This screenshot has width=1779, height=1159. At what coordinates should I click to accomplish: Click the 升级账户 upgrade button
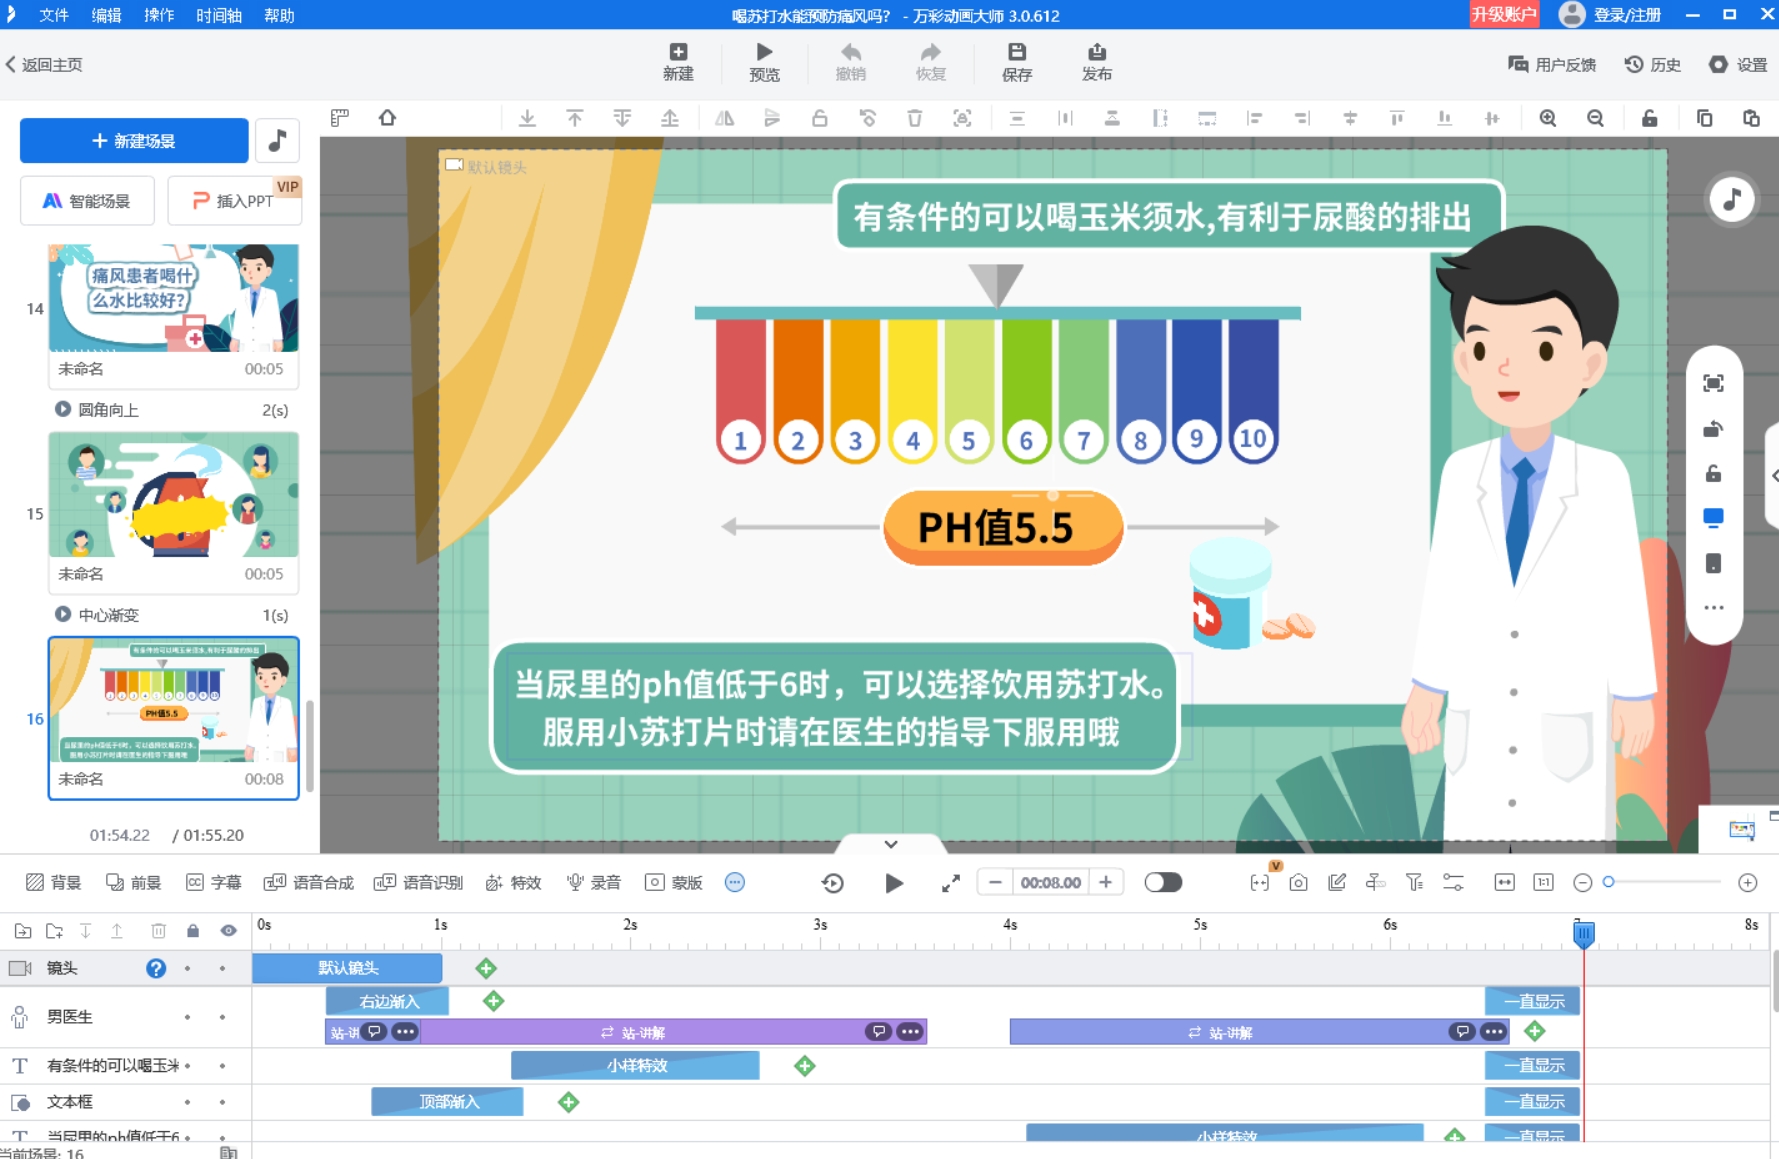(x=1503, y=14)
